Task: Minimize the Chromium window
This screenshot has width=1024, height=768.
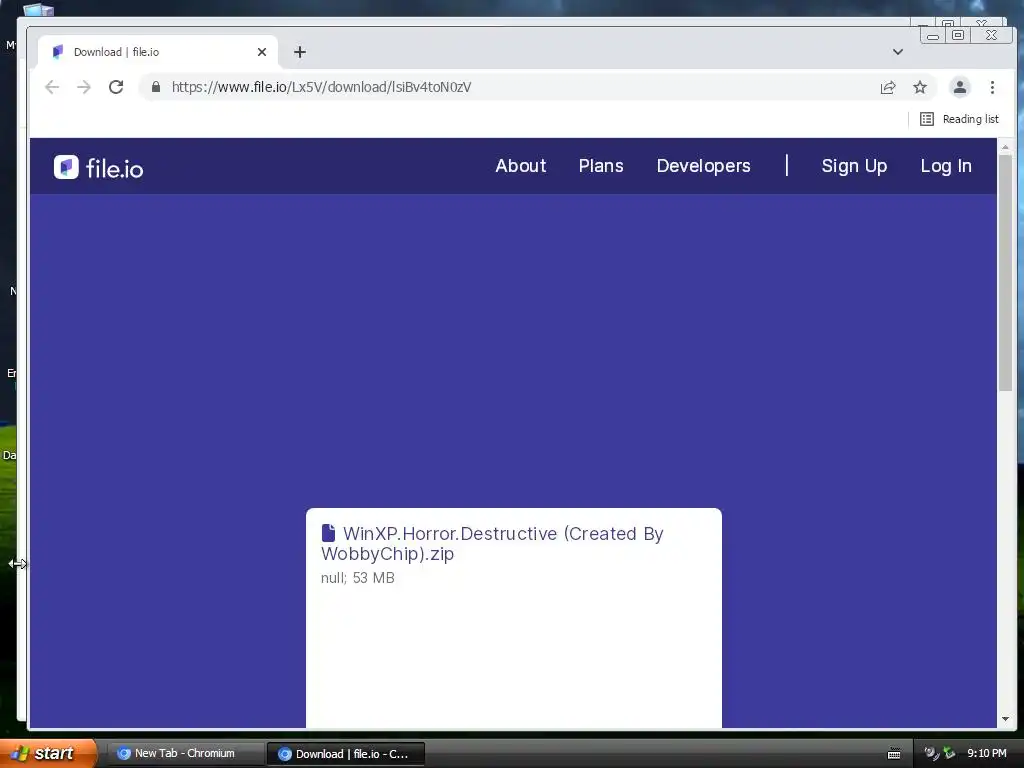Action: click(x=933, y=35)
